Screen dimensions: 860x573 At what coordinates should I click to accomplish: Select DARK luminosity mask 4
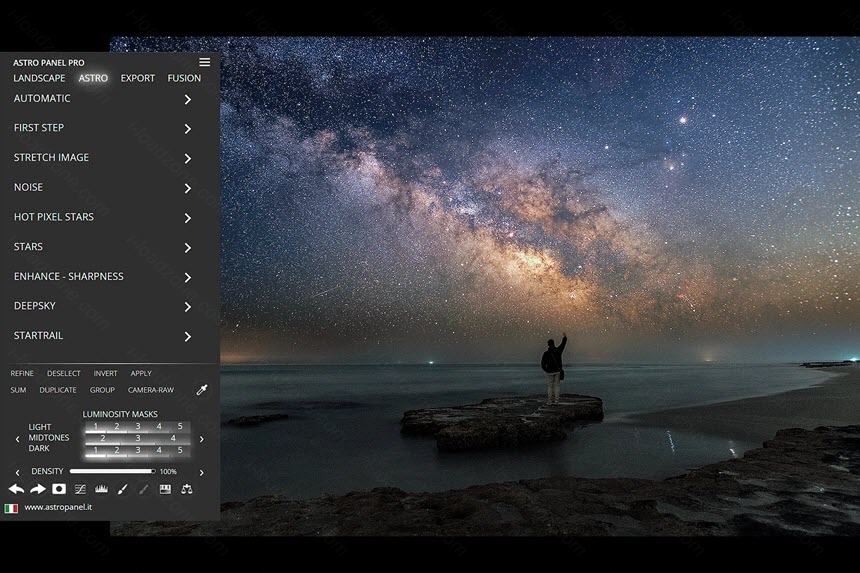(x=159, y=450)
